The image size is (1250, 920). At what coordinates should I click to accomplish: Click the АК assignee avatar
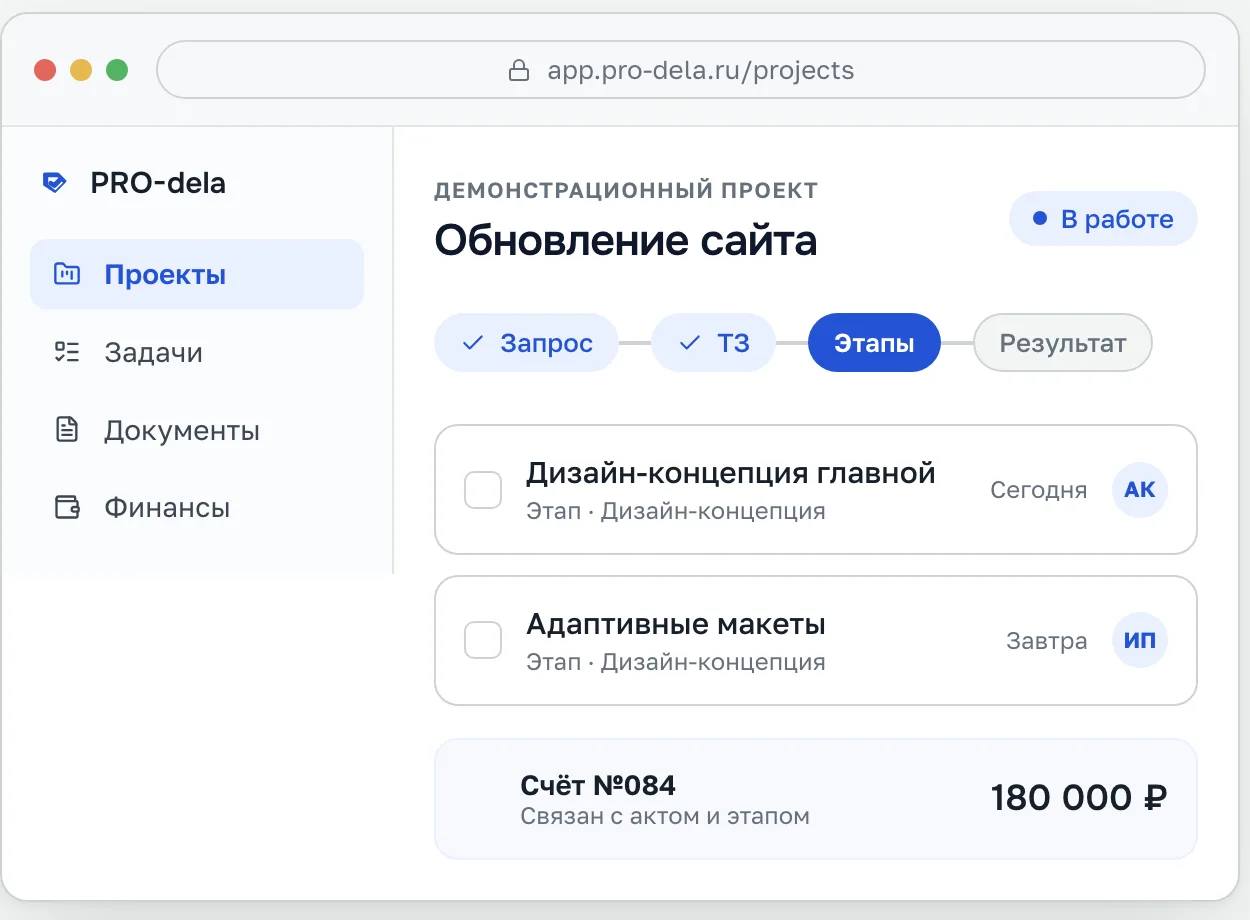tap(1140, 490)
